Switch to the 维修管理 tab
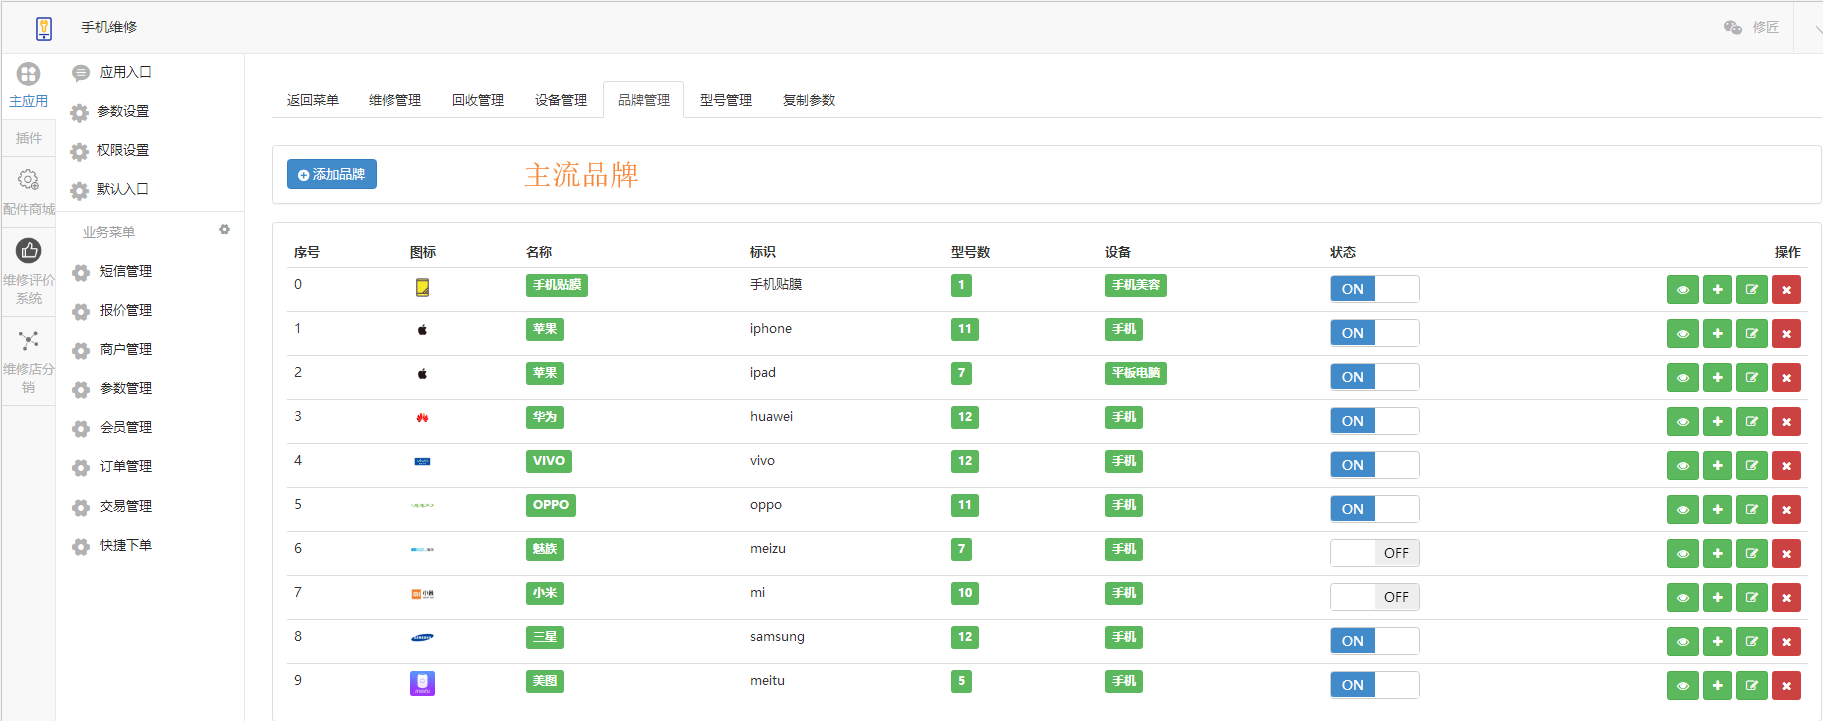Screen dimensions: 1823x721 coord(395,100)
